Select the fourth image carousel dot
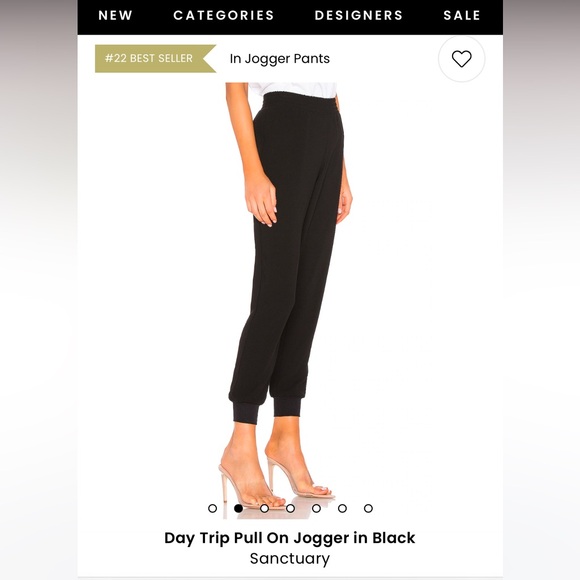 (290, 508)
